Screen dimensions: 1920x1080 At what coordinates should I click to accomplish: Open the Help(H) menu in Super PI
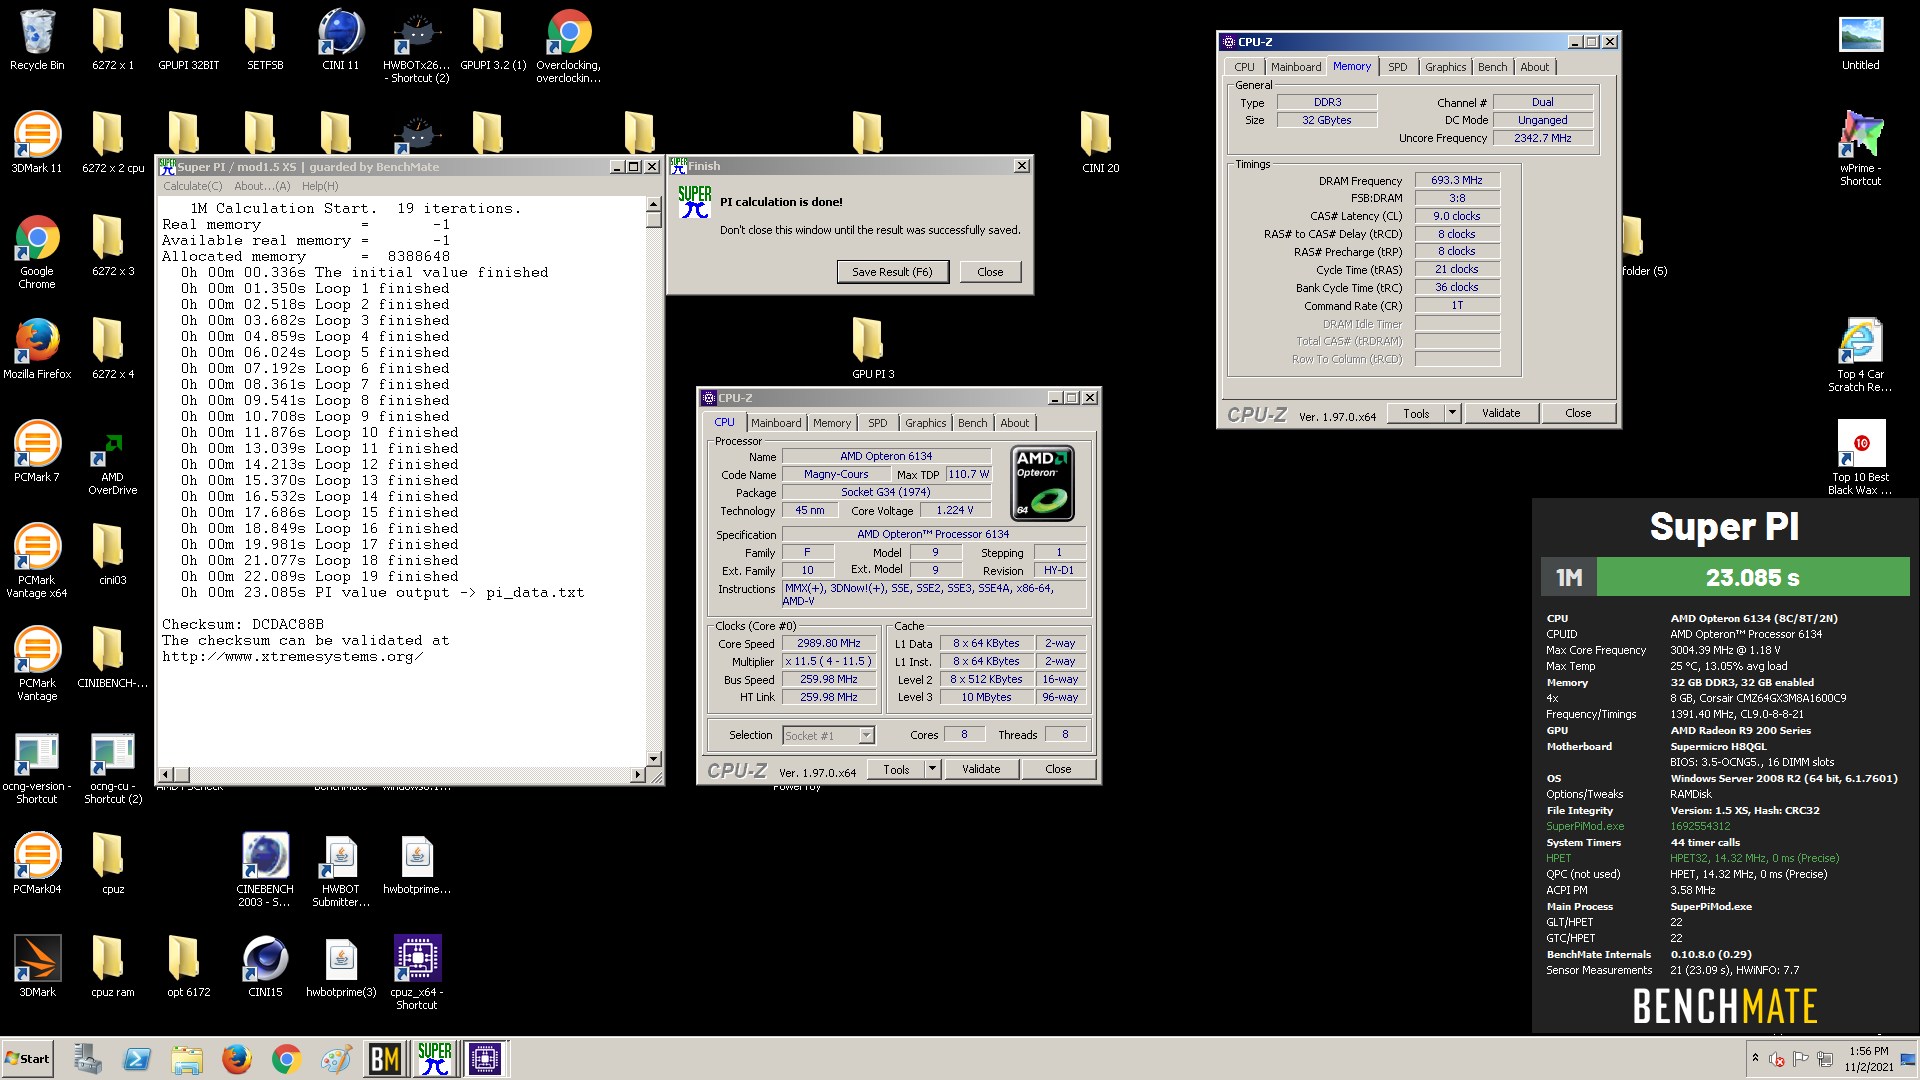coord(320,186)
